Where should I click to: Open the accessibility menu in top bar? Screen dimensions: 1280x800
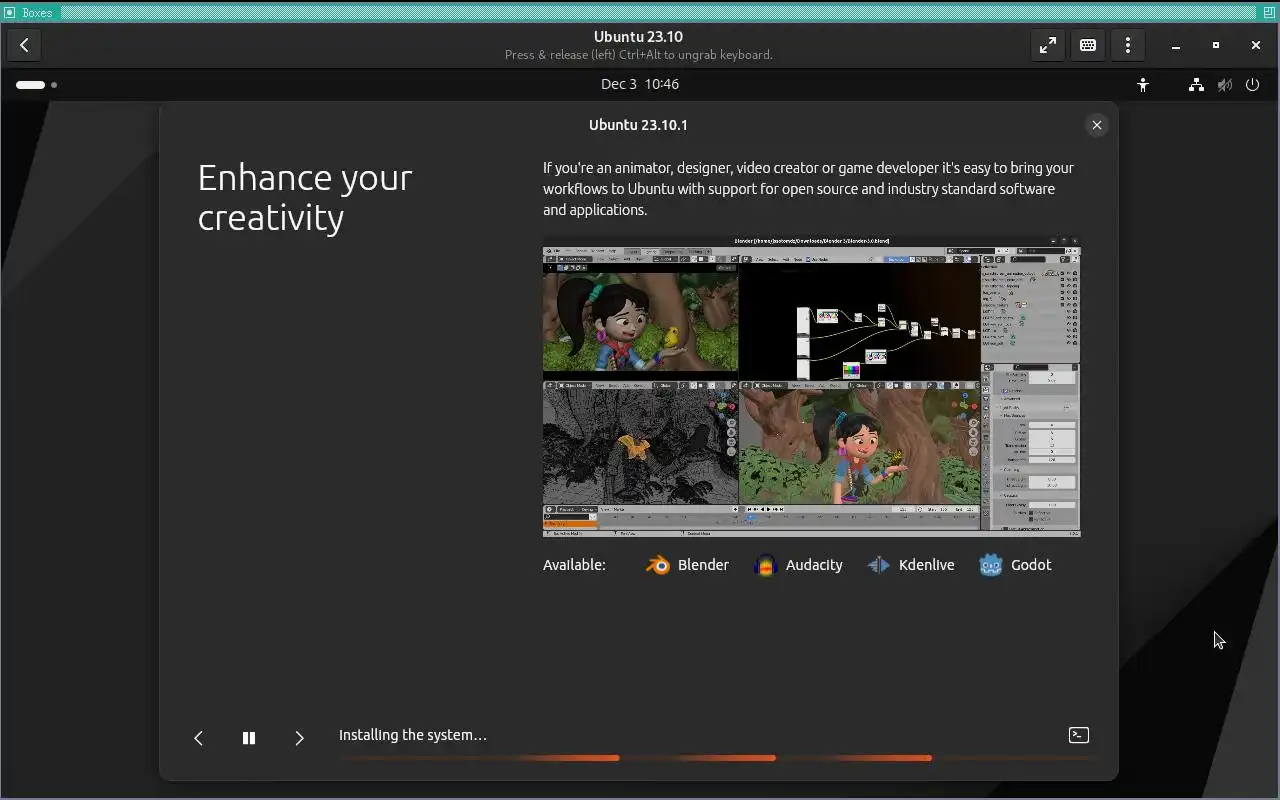pyautogui.click(x=1143, y=85)
